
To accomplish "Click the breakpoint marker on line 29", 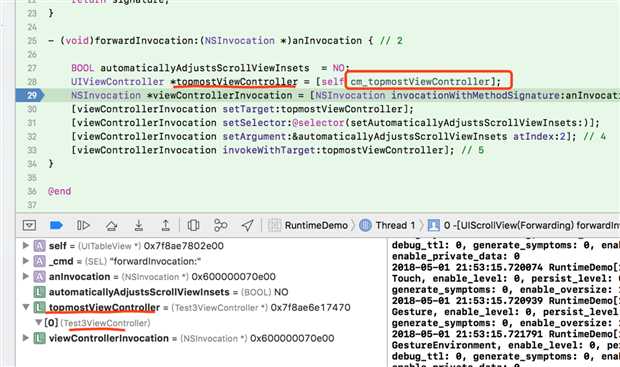I will (30, 95).
